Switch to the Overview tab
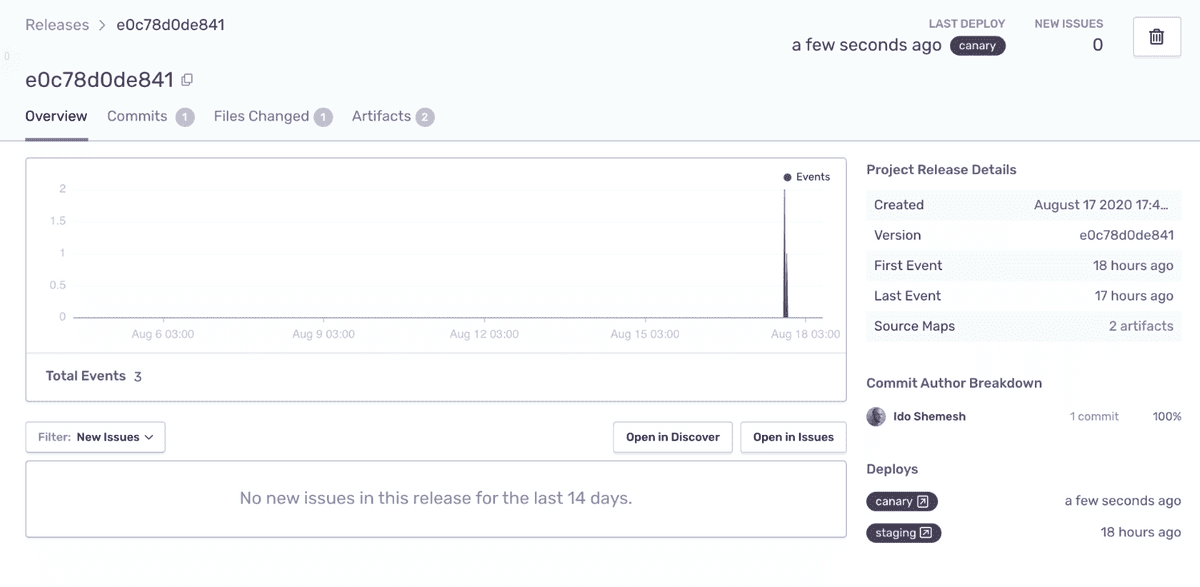The height and width of the screenshot is (587, 1200). pos(56,116)
